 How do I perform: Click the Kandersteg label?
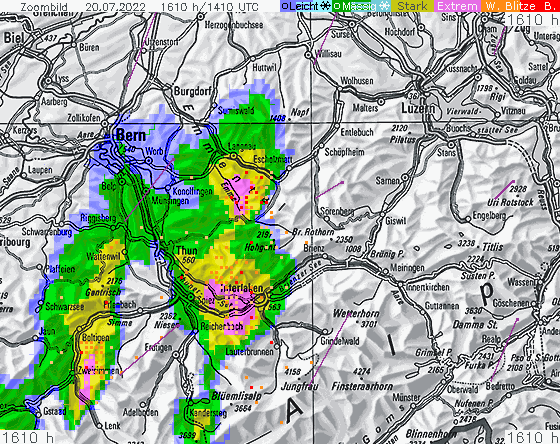[208, 413]
